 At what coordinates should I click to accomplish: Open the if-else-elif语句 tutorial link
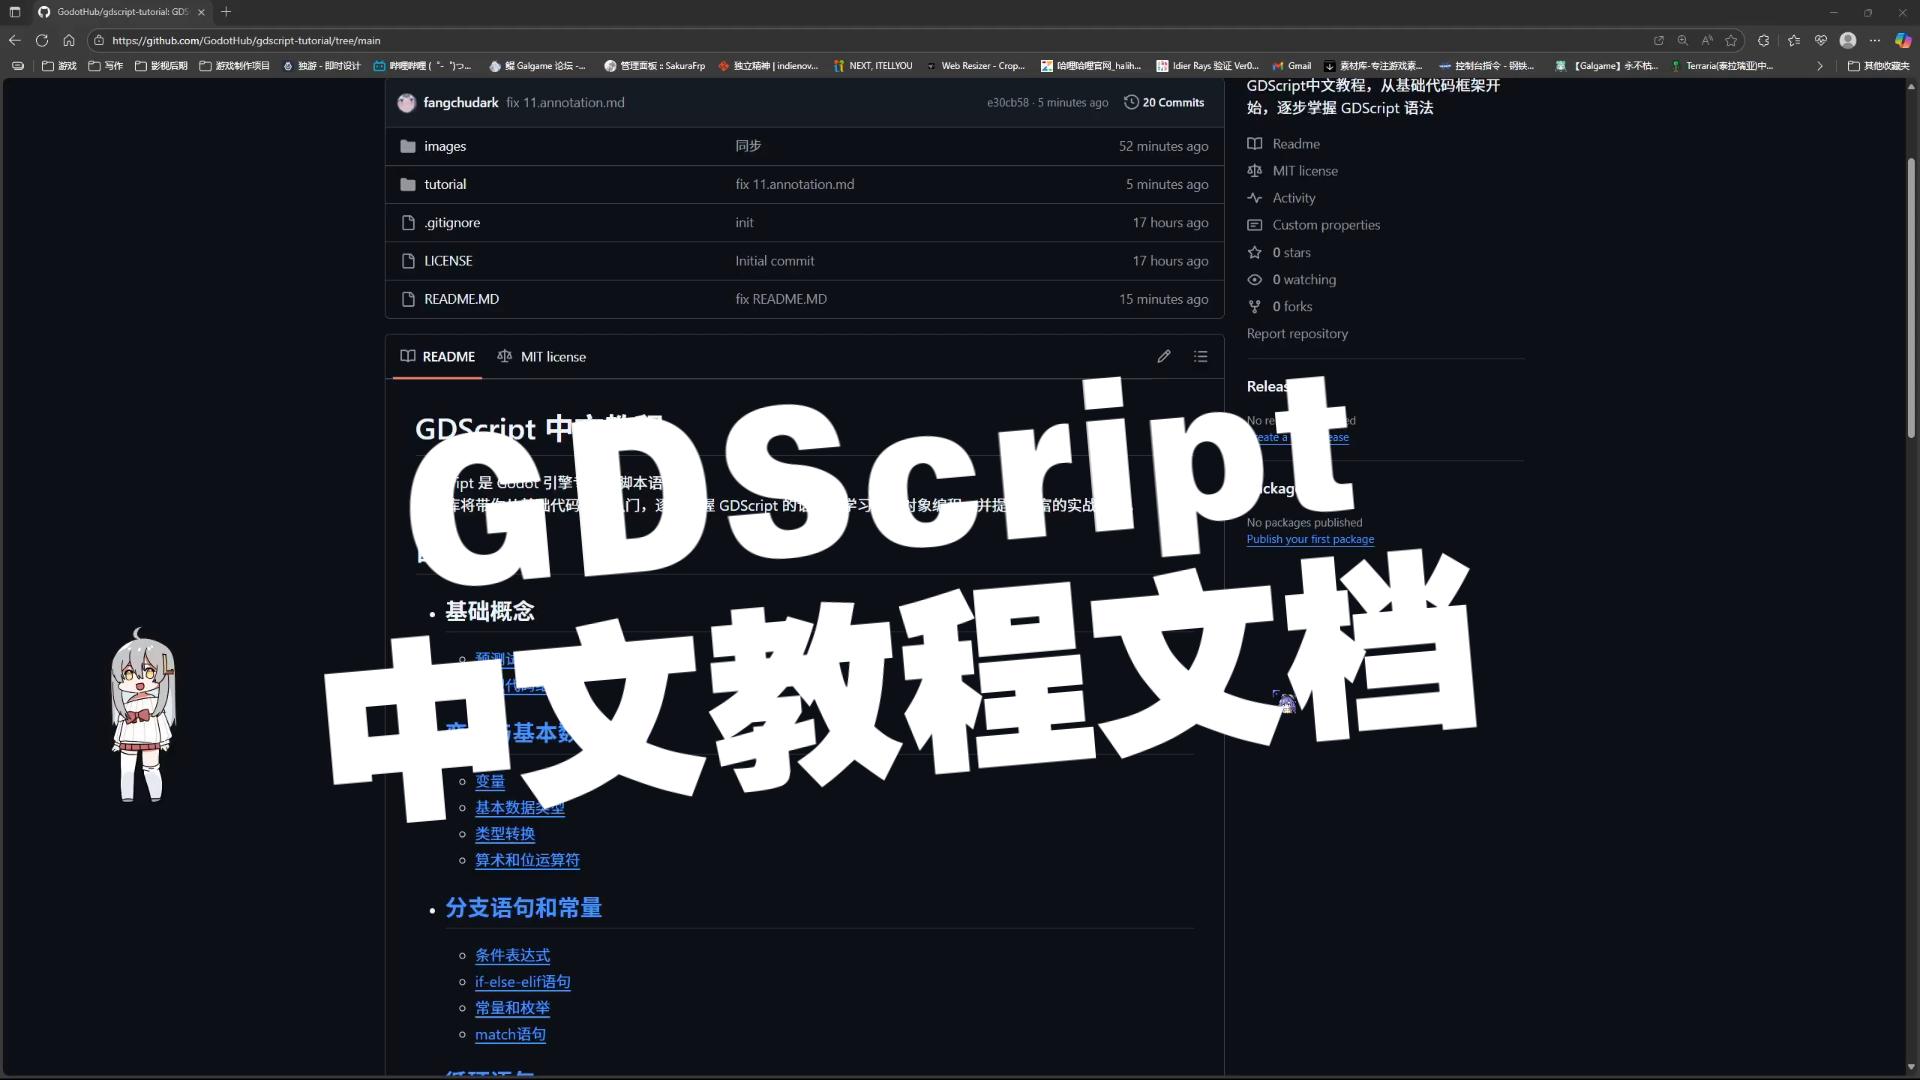click(523, 981)
